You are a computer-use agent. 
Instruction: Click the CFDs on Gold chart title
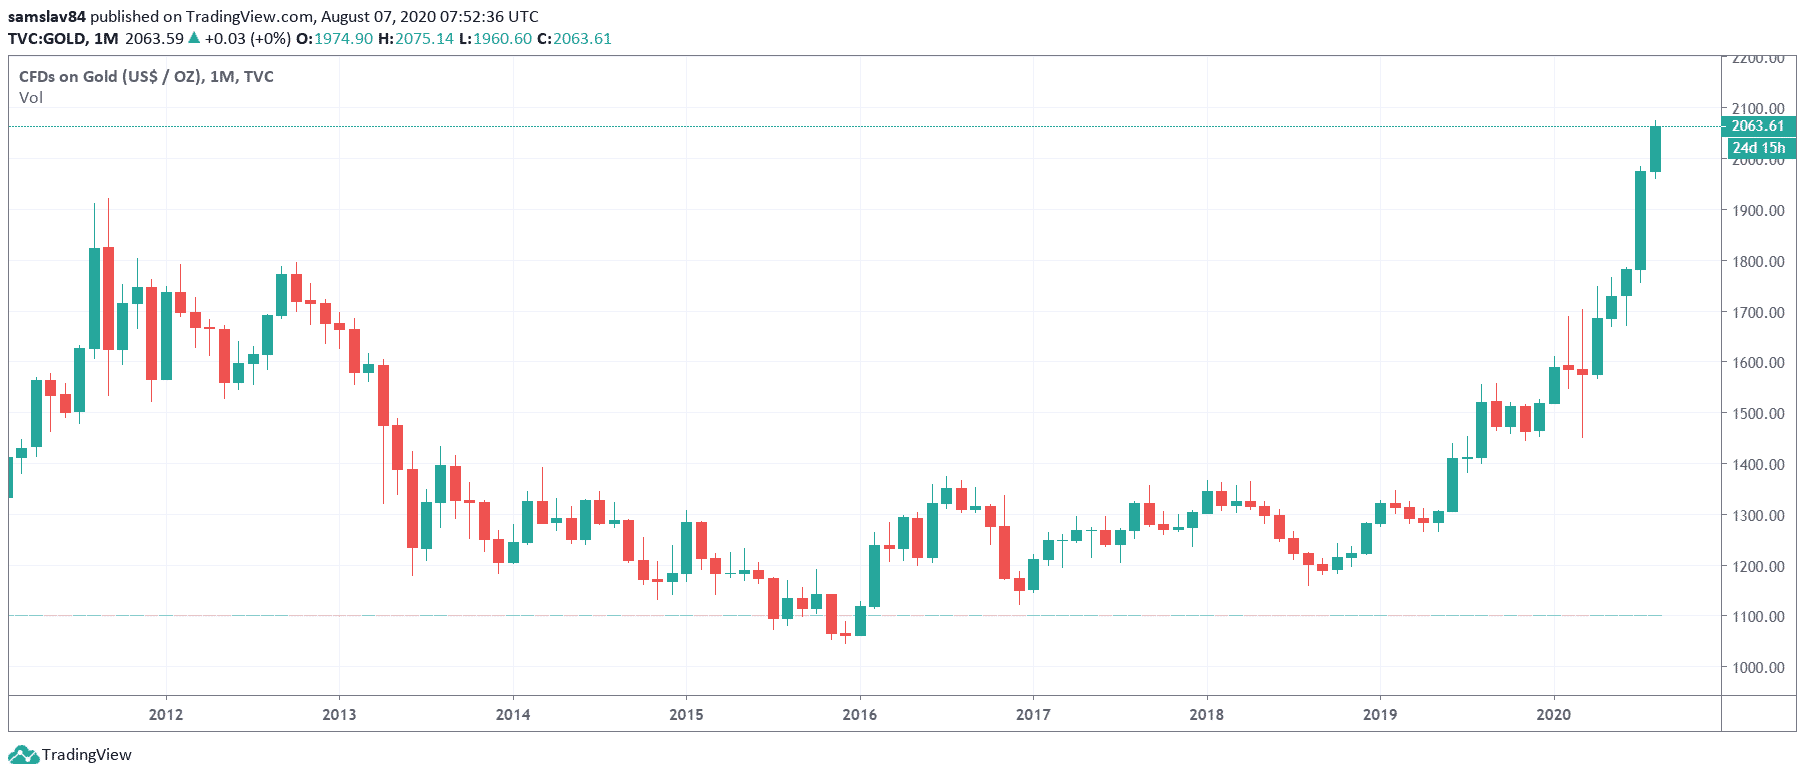pyautogui.click(x=146, y=76)
